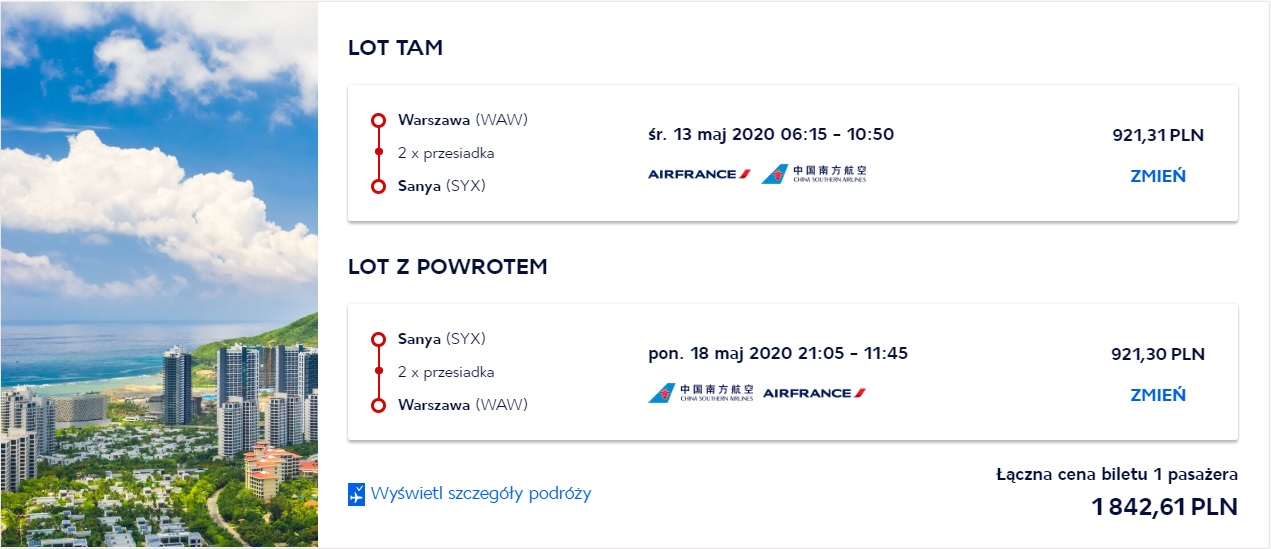Click the 921,31 PLN outbound price

[1159, 136]
